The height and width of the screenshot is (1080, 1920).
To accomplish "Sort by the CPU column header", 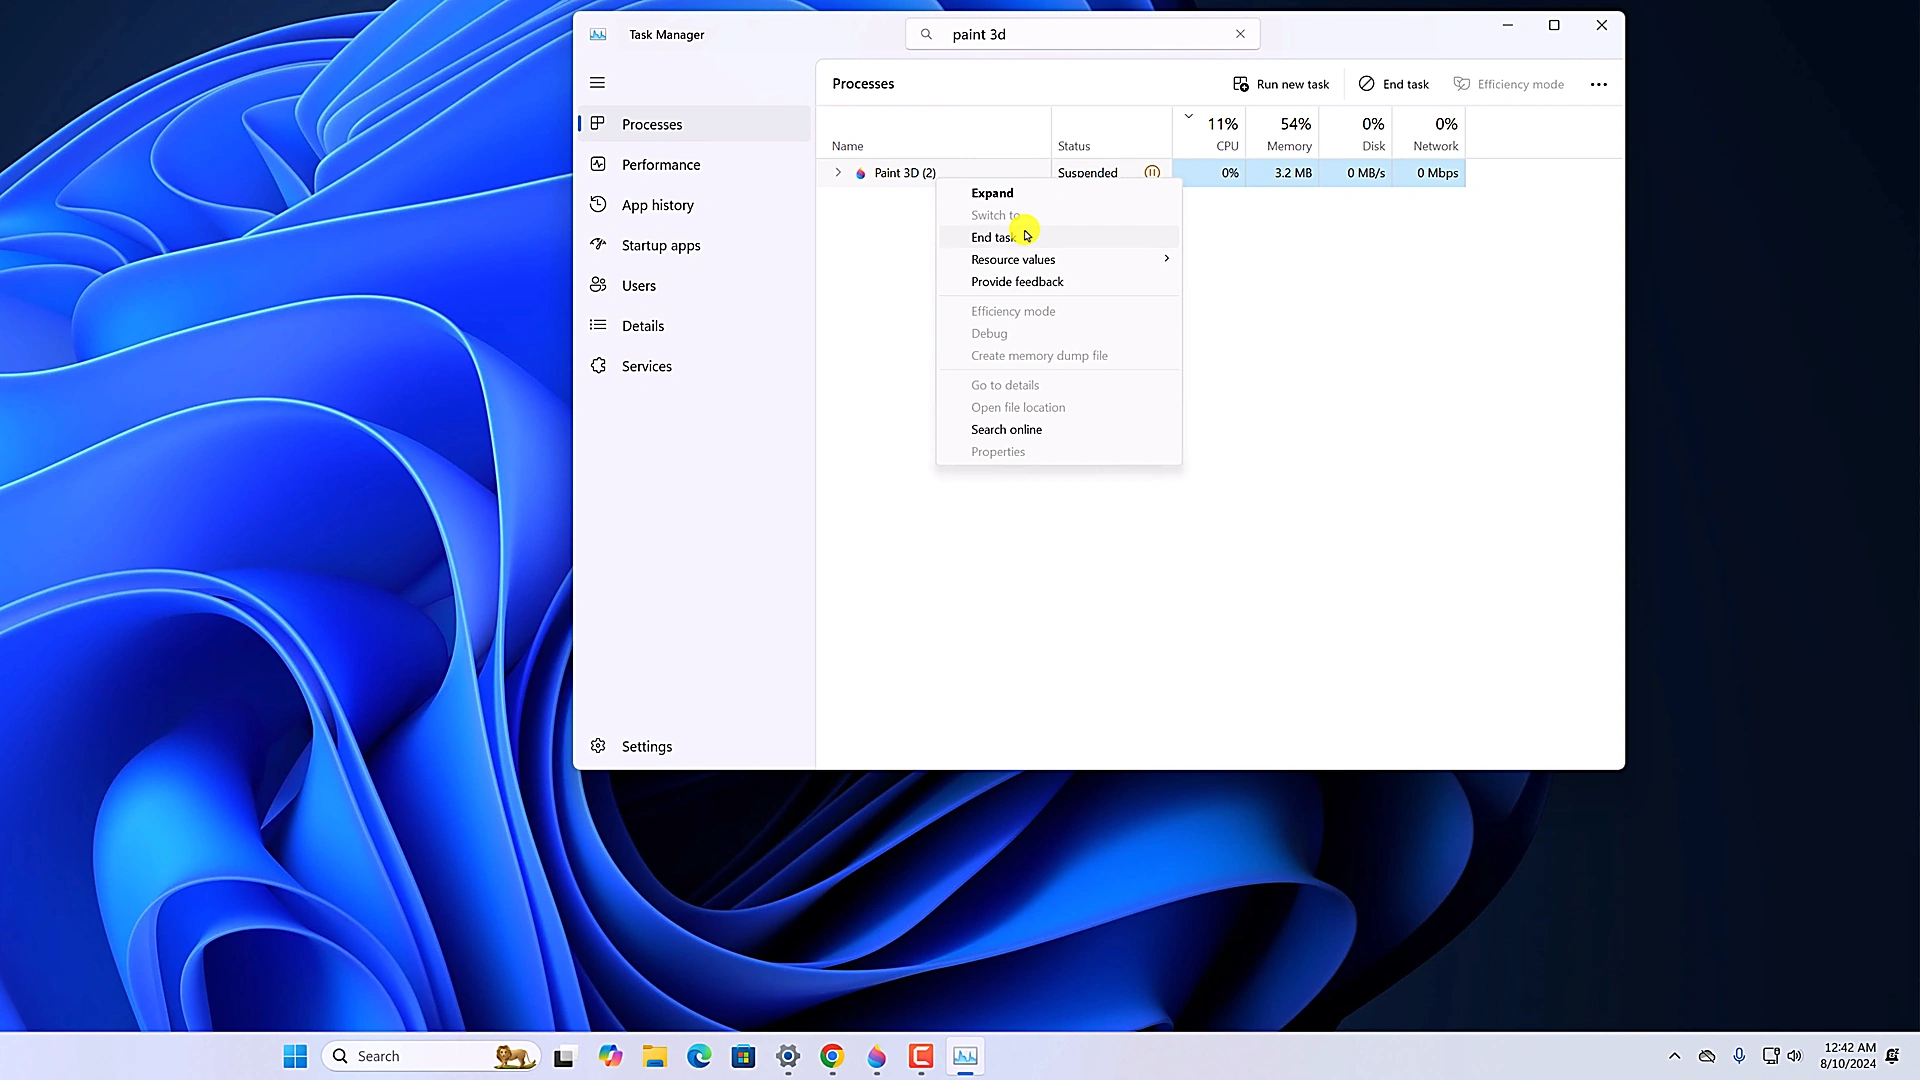I will pyautogui.click(x=1209, y=133).
